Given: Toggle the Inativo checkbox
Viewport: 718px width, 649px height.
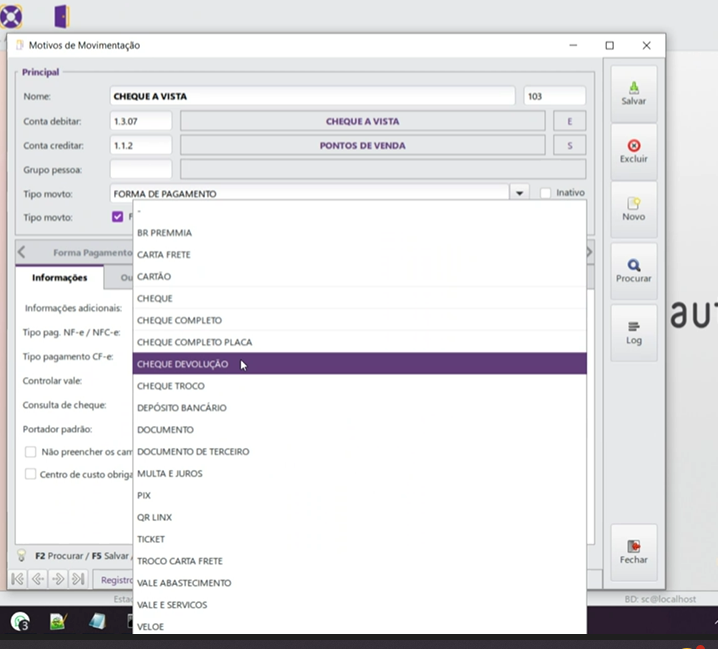Looking at the screenshot, I should coord(545,193).
